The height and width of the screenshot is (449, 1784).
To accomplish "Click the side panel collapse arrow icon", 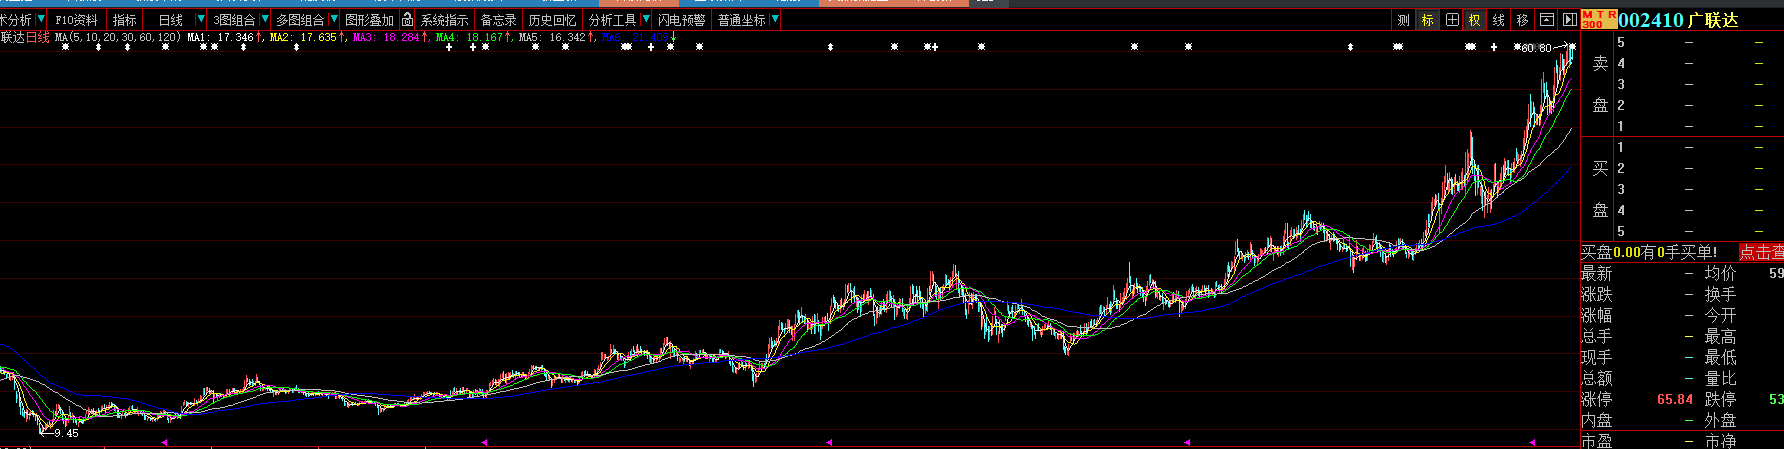I will pos(1569,20).
